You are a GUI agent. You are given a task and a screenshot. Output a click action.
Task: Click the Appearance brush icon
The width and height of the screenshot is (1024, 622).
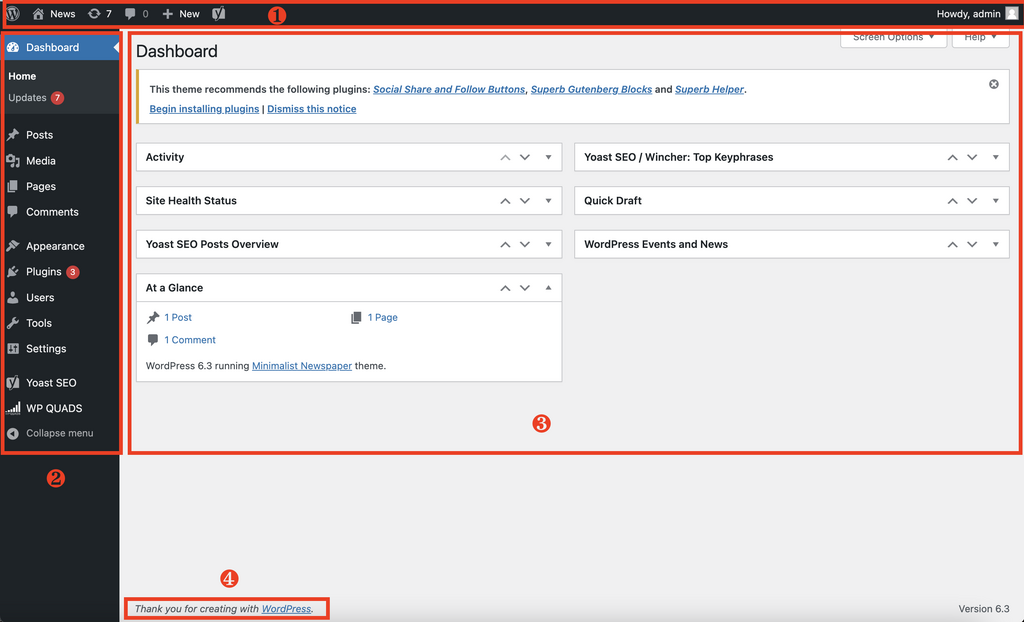click(x=12, y=246)
